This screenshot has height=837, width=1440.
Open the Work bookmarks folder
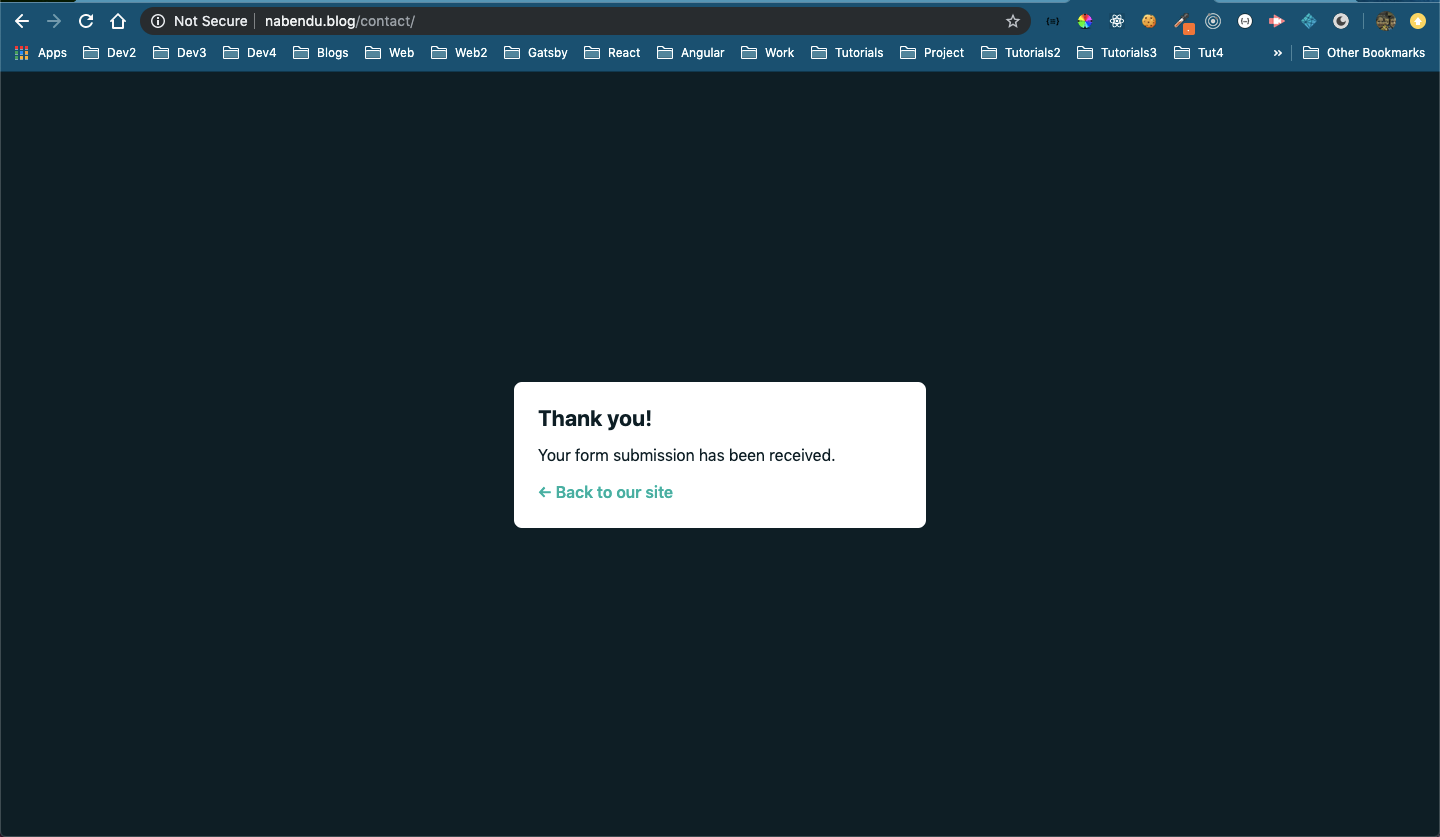[768, 53]
